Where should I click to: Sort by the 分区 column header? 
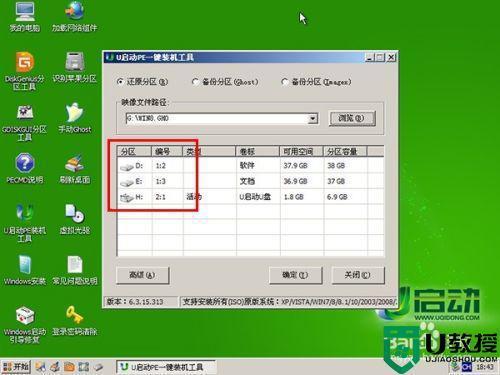tap(134, 152)
